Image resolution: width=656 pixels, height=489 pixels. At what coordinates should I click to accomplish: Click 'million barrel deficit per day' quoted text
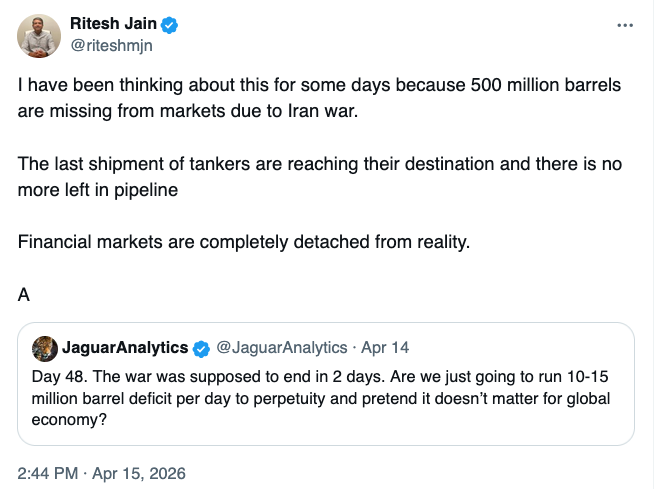pyautogui.click(x=150, y=402)
